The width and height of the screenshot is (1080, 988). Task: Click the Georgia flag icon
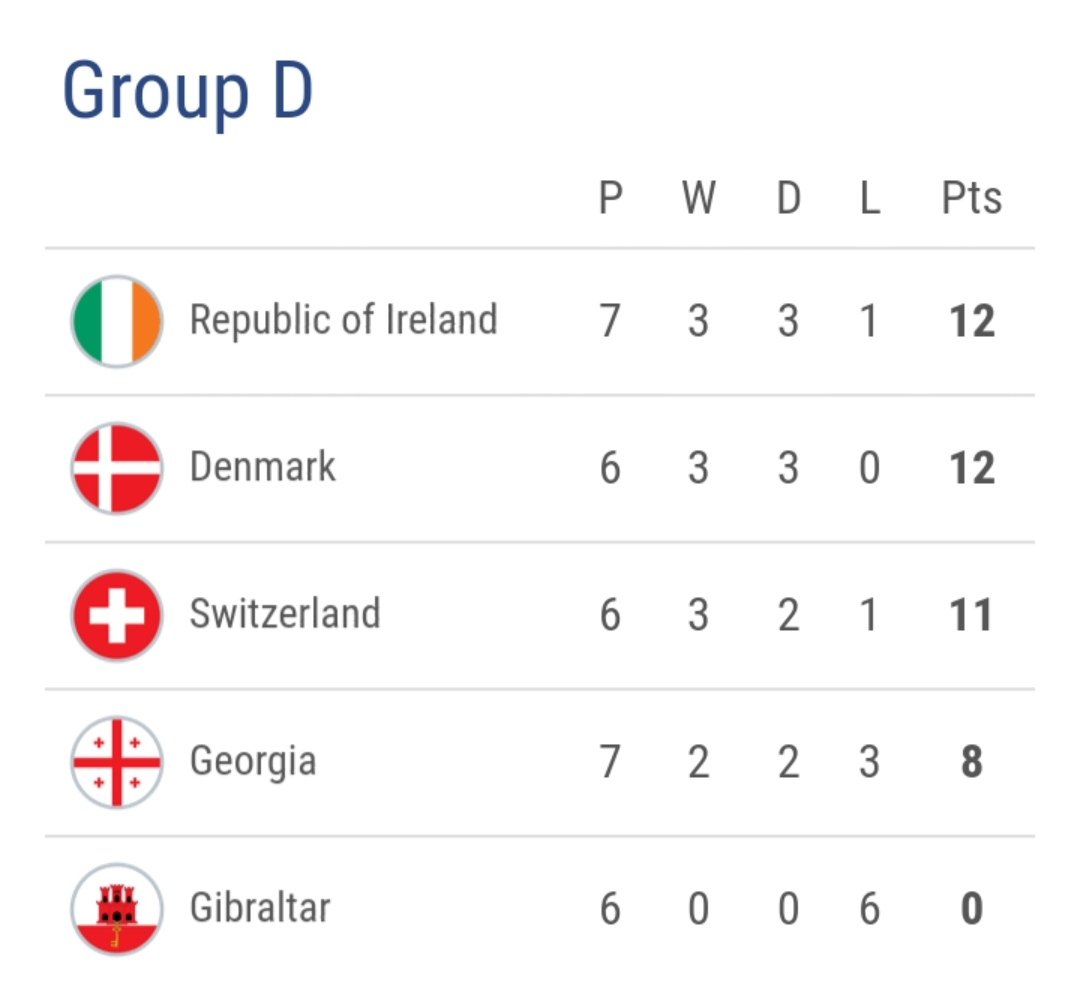(117, 762)
